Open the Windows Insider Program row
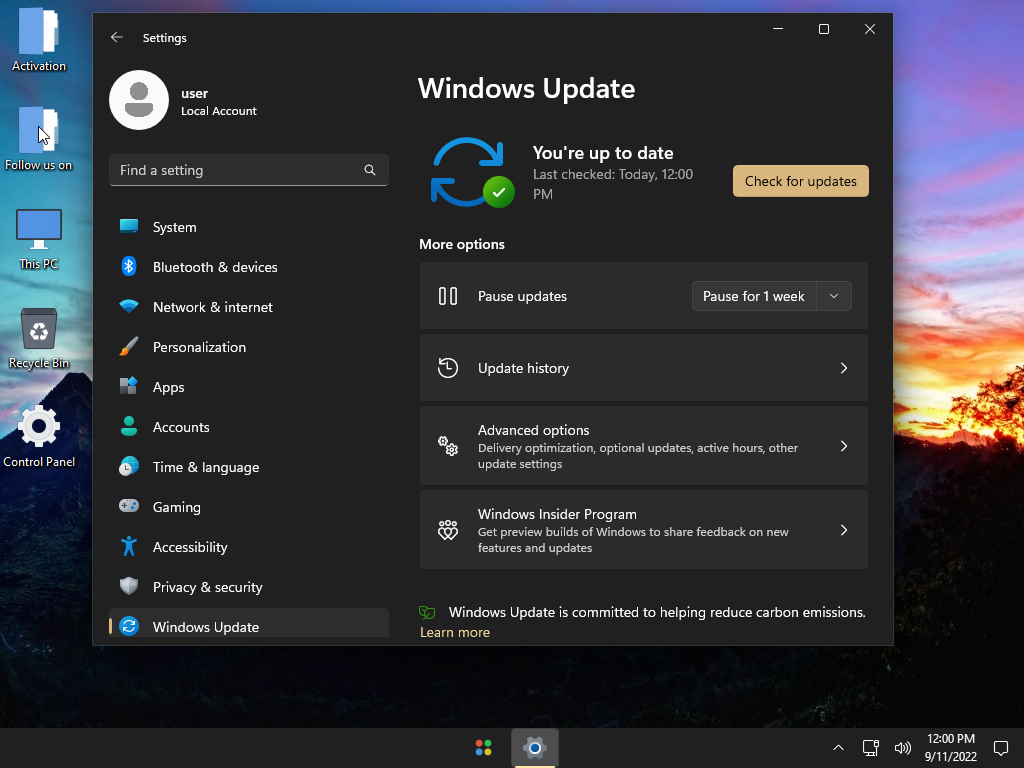 click(643, 530)
